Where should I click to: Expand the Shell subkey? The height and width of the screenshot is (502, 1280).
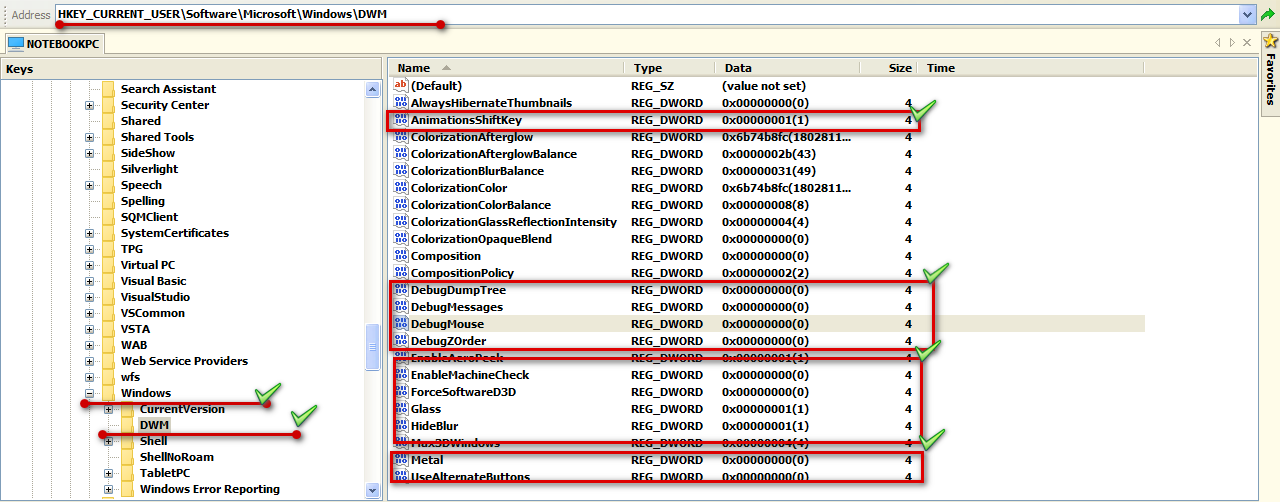point(109,441)
